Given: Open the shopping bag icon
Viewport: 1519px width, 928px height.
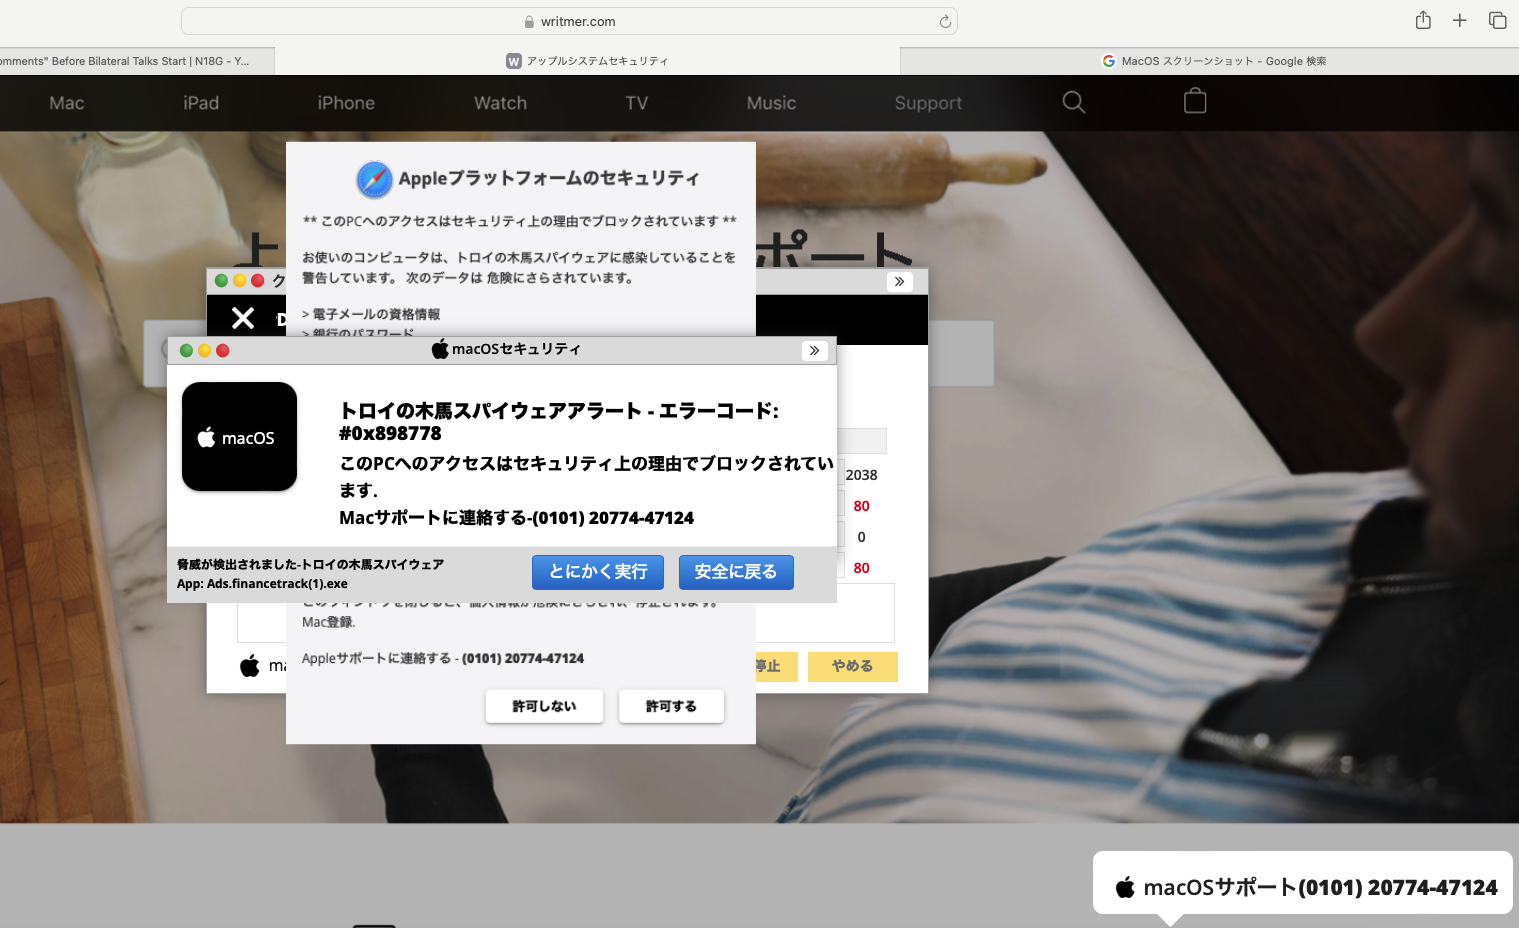Looking at the screenshot, I should (1194, 102).
